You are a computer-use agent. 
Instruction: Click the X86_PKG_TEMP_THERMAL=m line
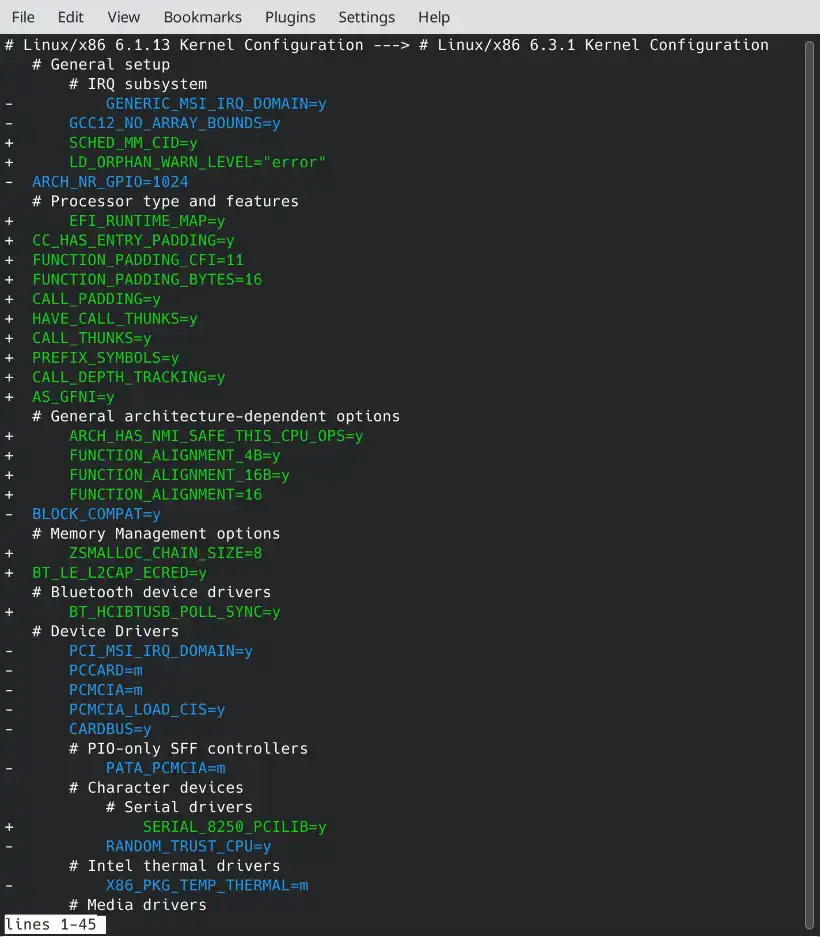207,886
